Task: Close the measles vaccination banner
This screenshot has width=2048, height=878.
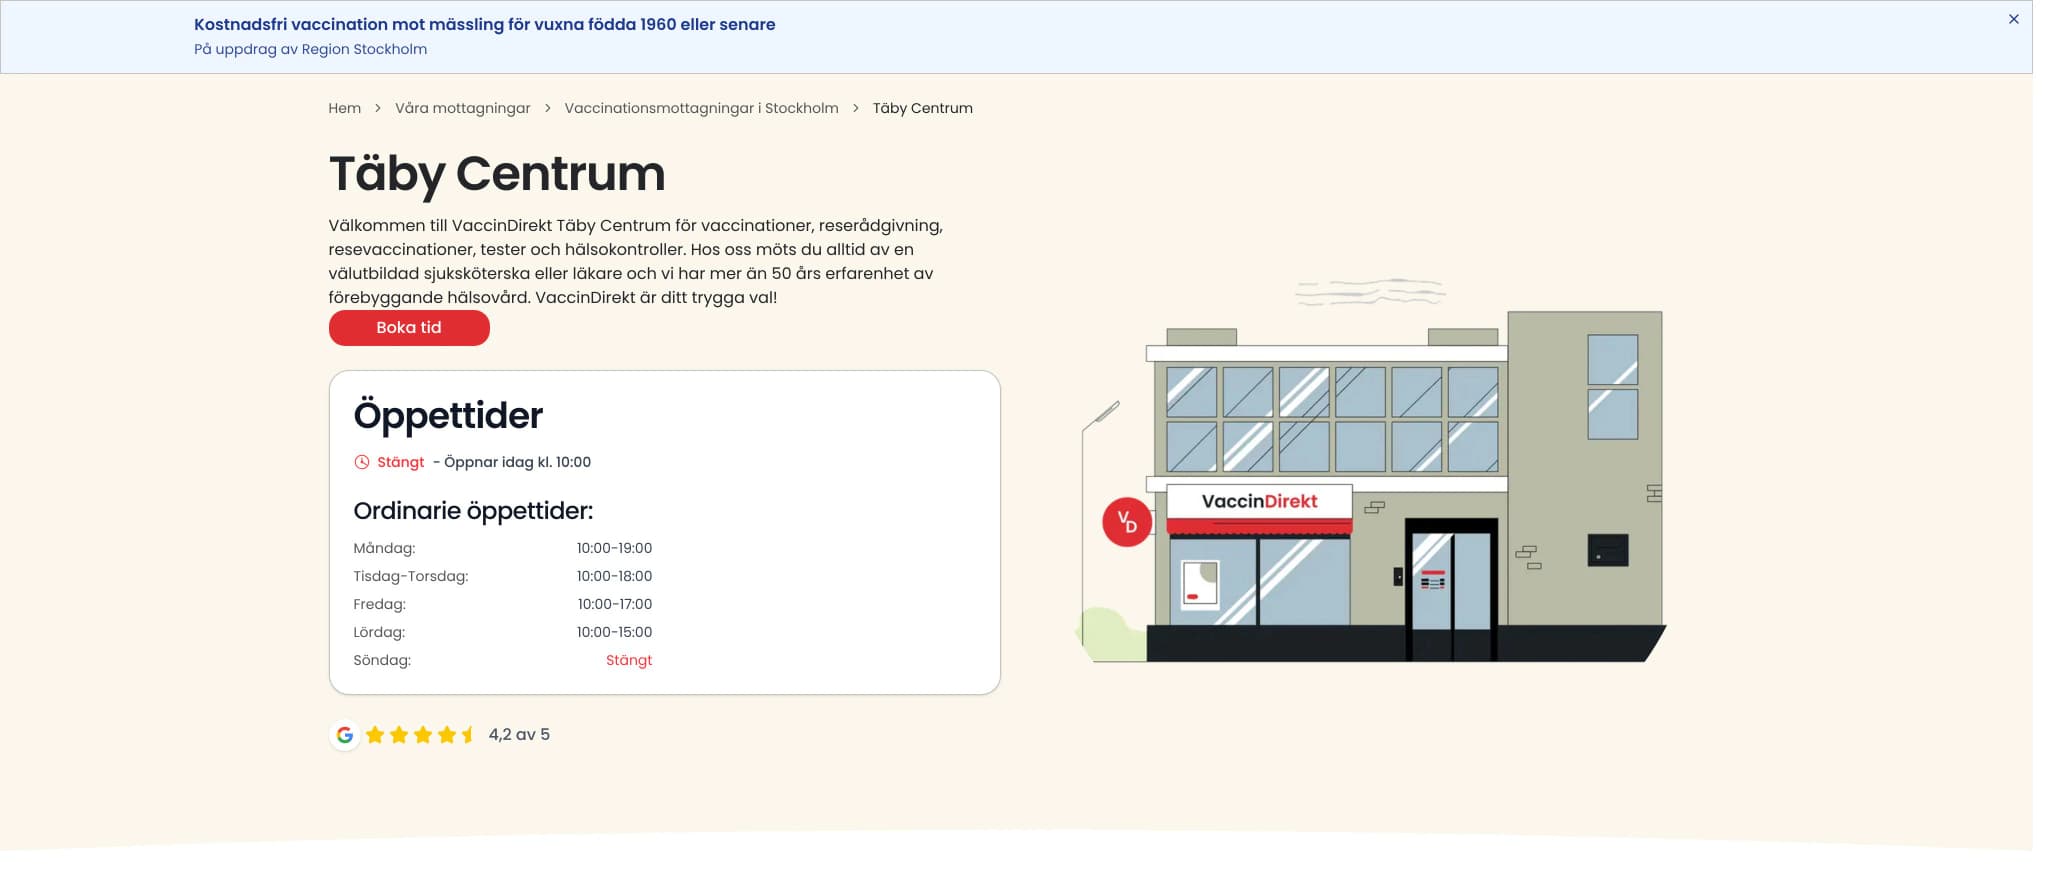Action: click(2013, 19)
